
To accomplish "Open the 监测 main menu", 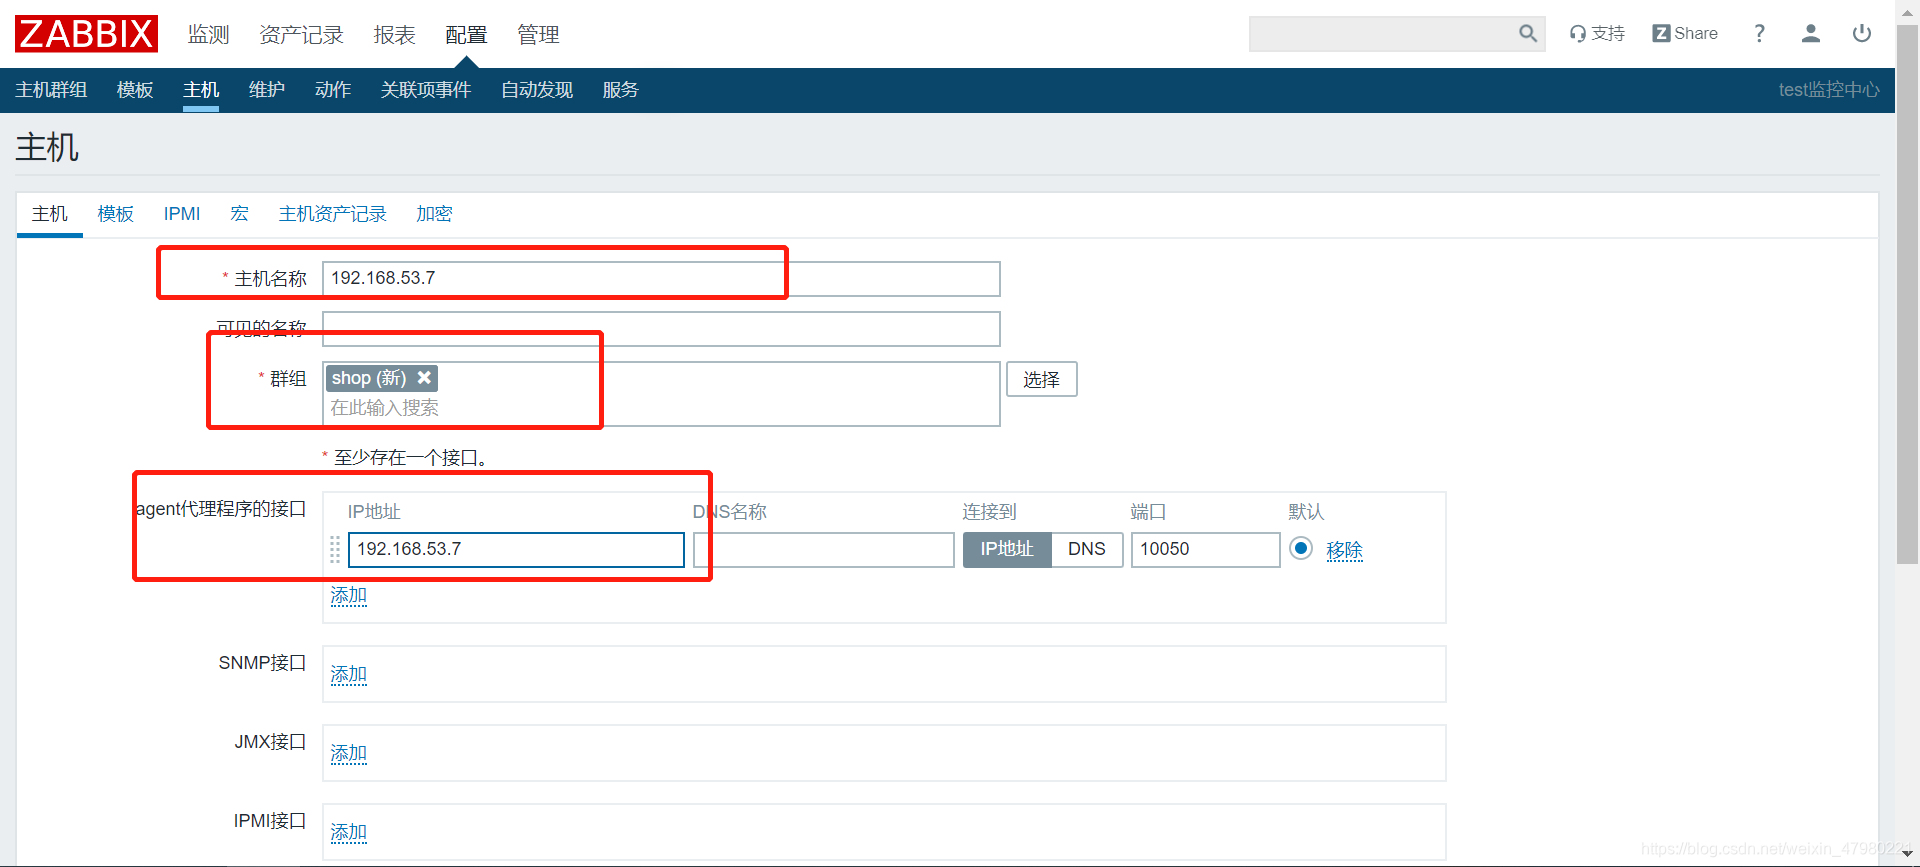I will click(208, 34).
